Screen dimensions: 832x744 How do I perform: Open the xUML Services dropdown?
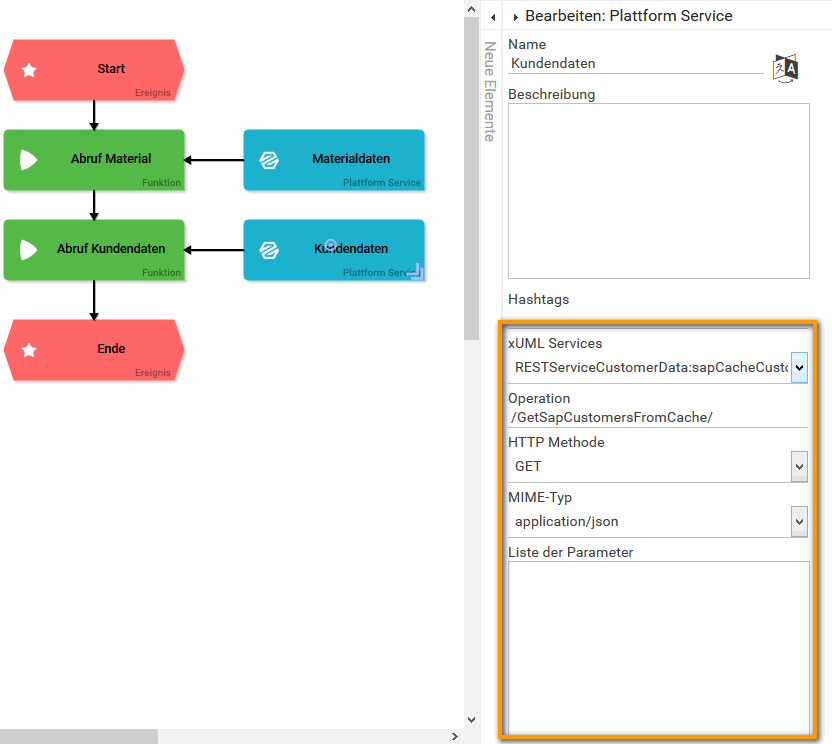coord(799,367)
